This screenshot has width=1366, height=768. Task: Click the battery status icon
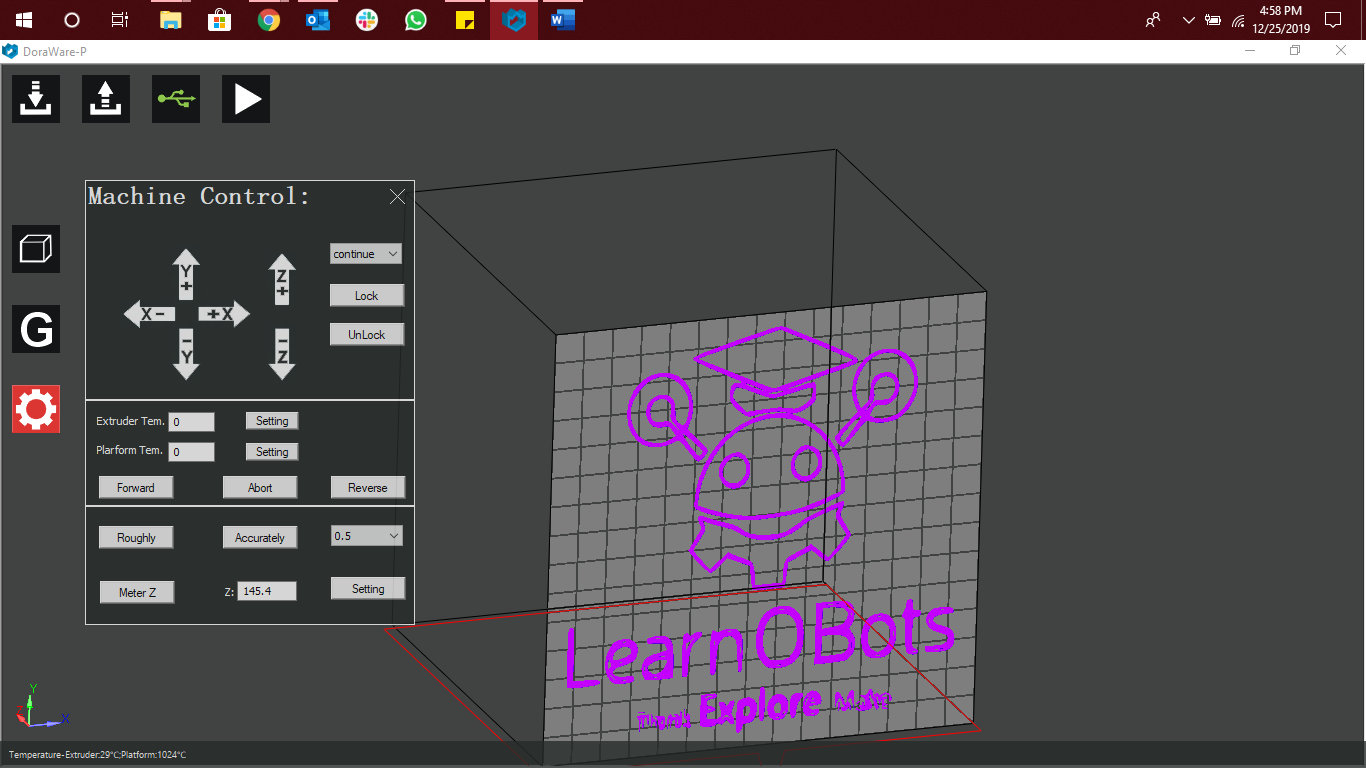tap(1213, 20)
